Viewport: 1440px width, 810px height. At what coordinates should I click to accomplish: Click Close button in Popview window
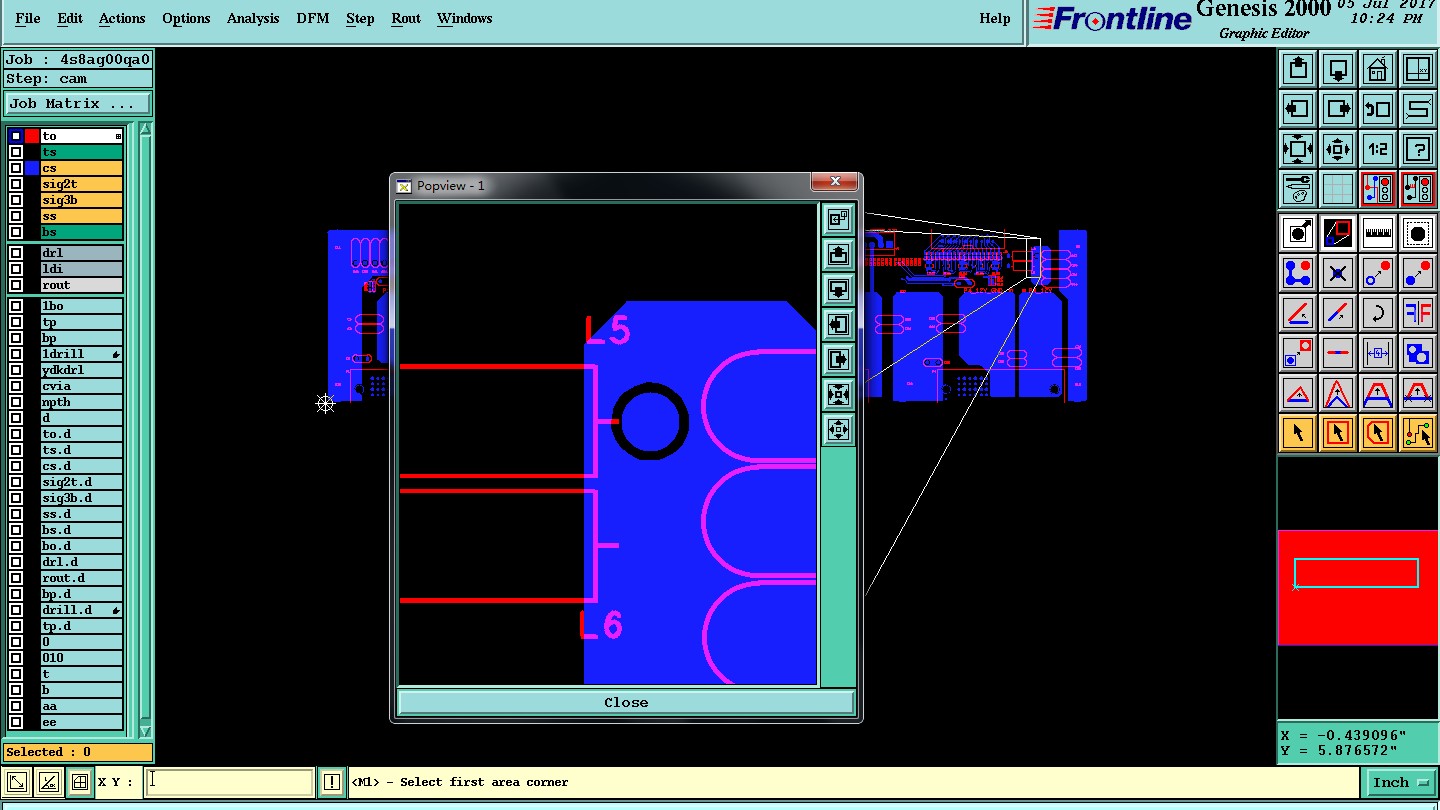[626, 702]
